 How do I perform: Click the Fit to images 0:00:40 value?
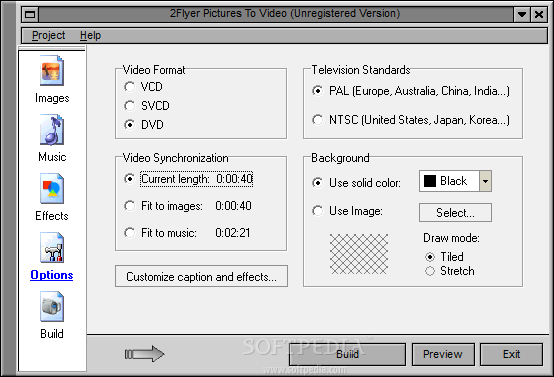tap(234, 206)
